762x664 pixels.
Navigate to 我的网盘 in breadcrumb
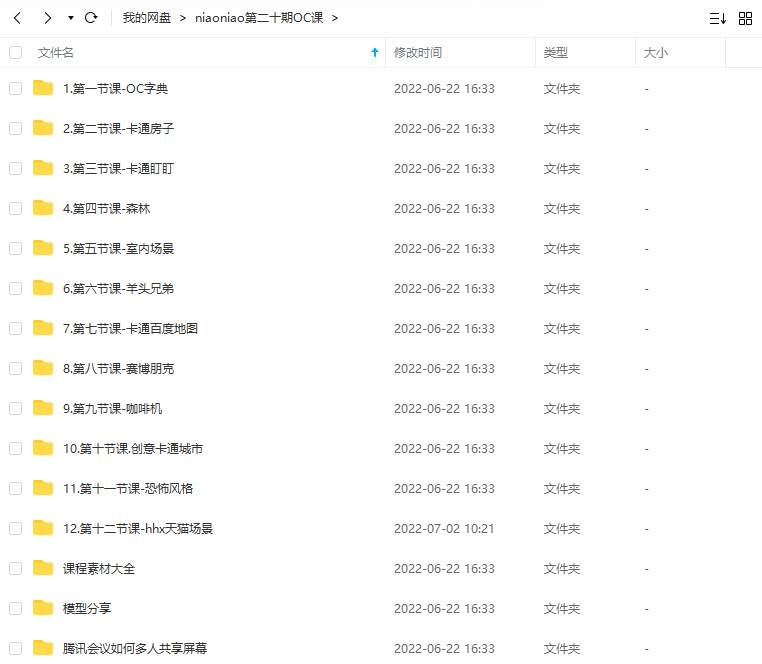click(146, 18)
